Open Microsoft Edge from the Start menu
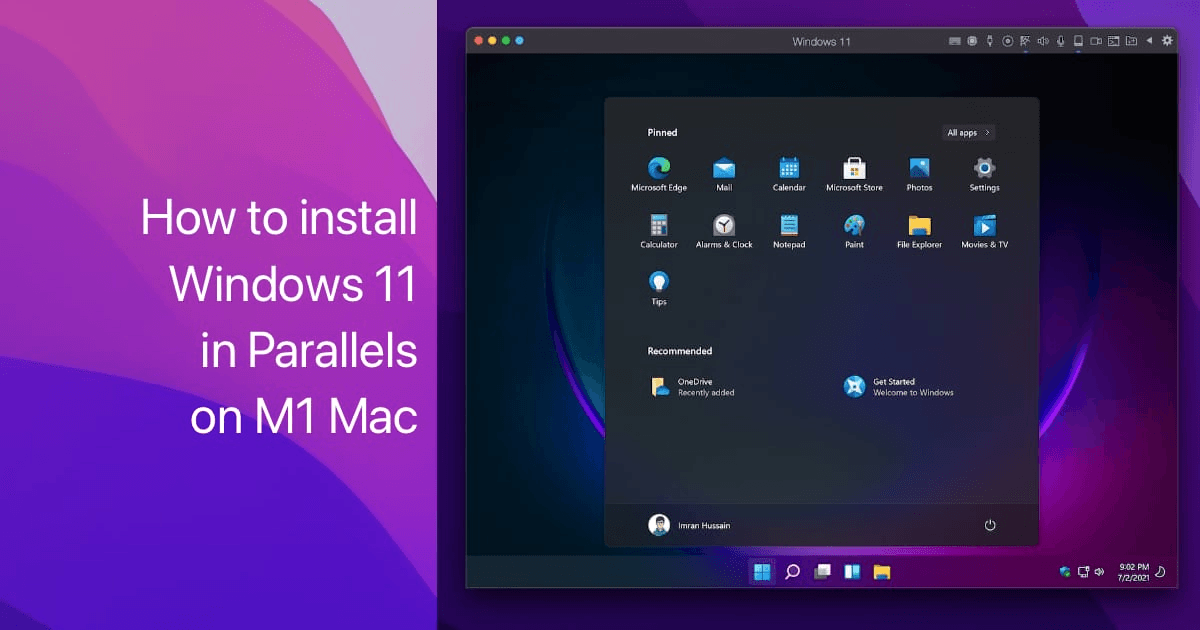The image size is (1200, 630). 658,166
